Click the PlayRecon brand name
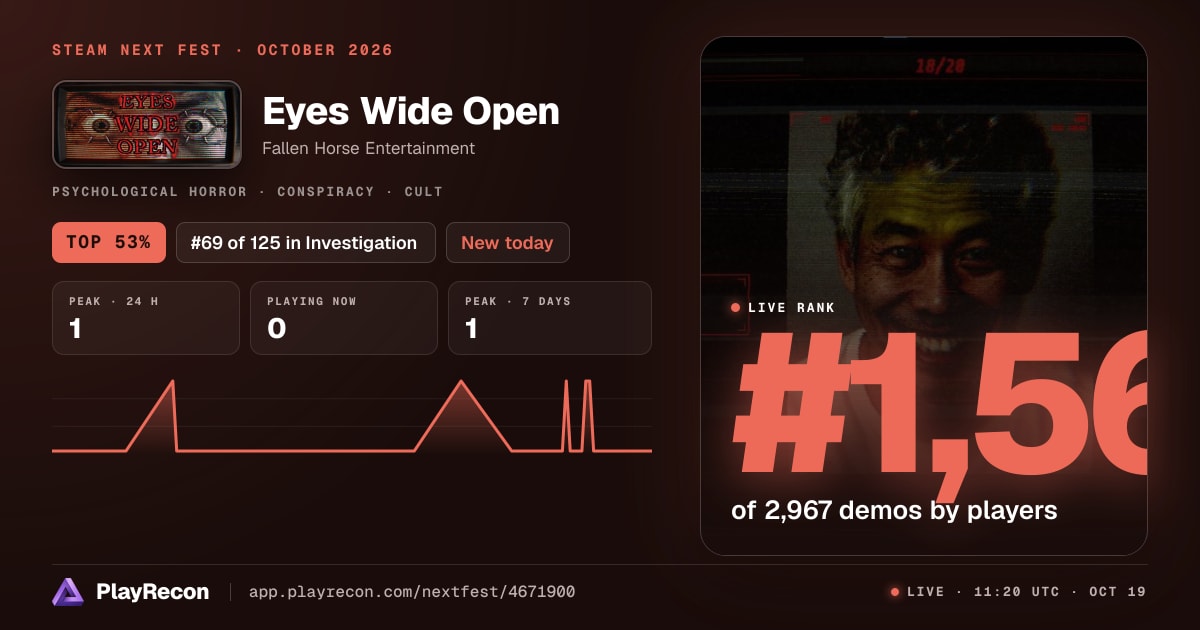Image resolution: width=1200 pixels, height=630 pixels. pos(153,592)
